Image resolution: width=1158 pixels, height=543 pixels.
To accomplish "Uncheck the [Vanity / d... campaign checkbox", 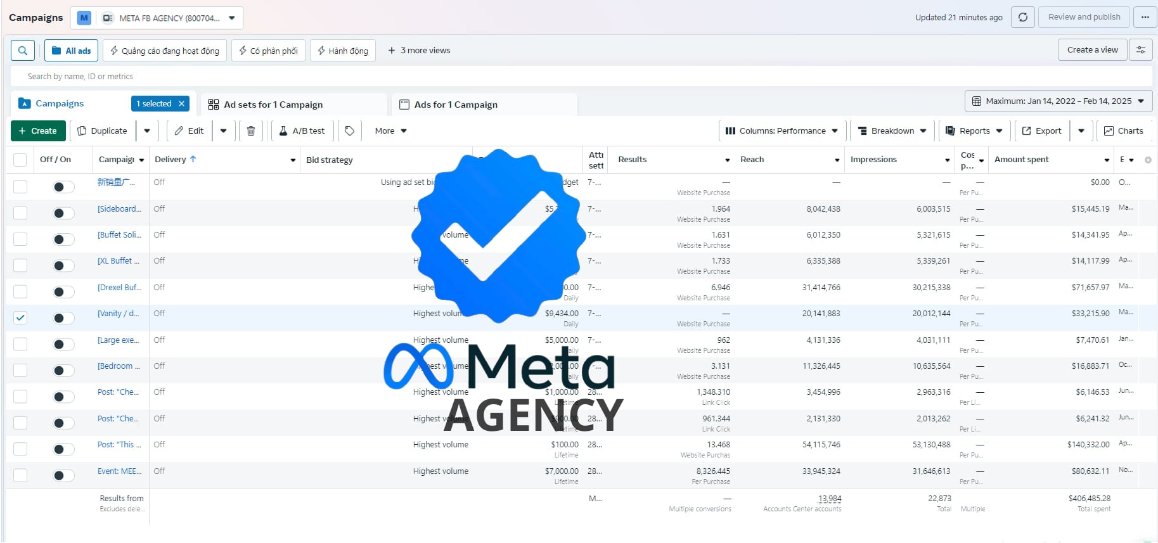I will [x=20, y=318].
